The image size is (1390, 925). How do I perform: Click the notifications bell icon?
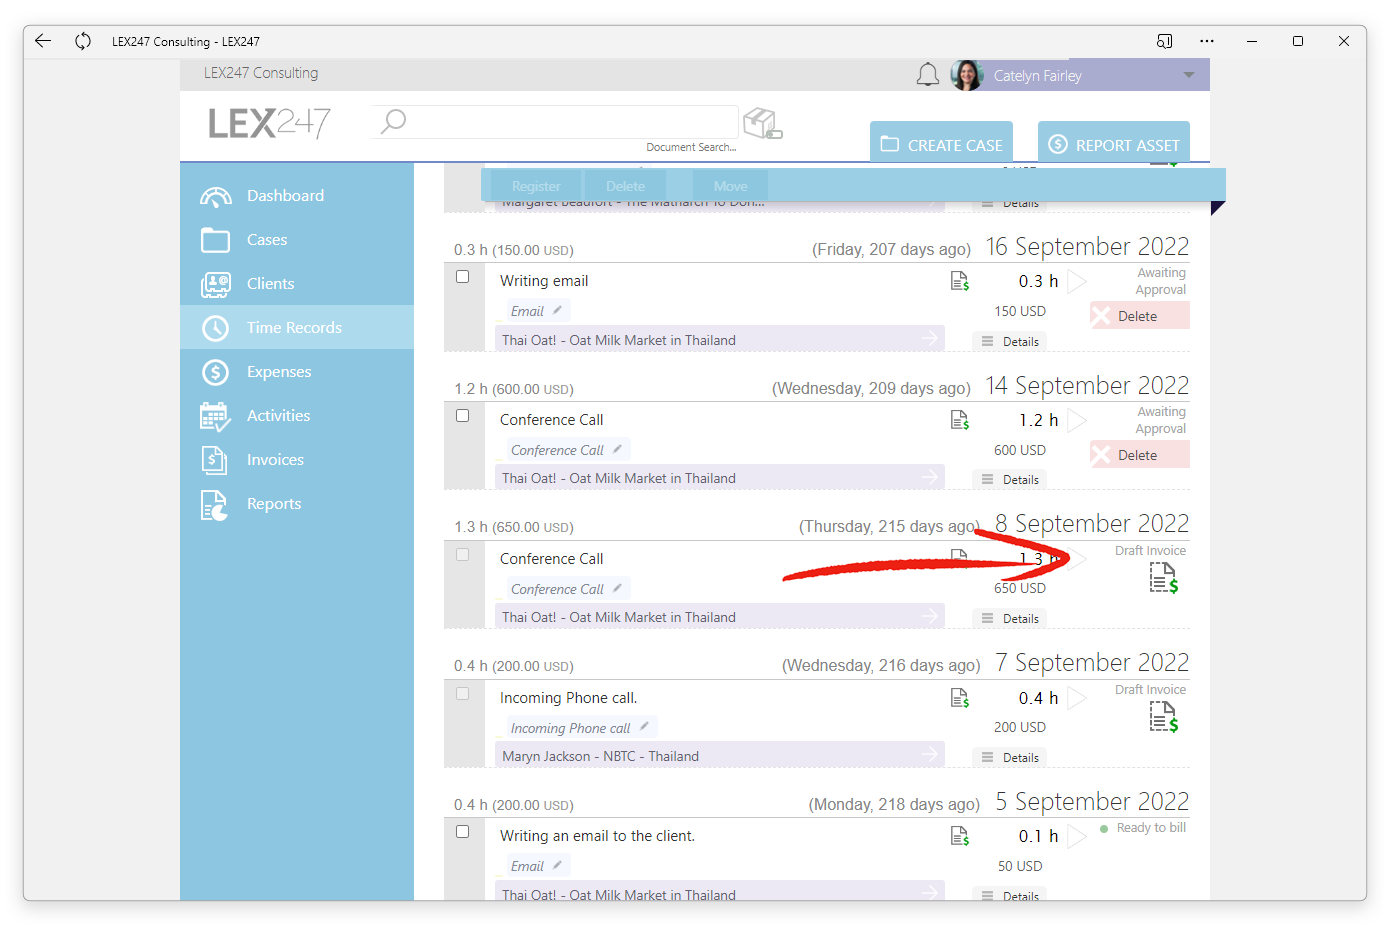928,75
